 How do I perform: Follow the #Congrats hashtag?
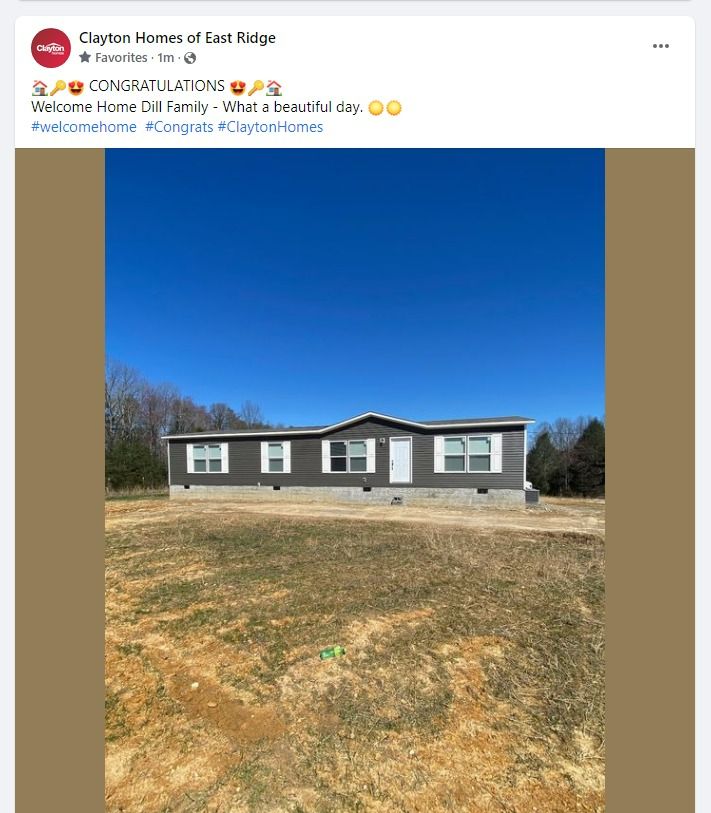[179, 127]
